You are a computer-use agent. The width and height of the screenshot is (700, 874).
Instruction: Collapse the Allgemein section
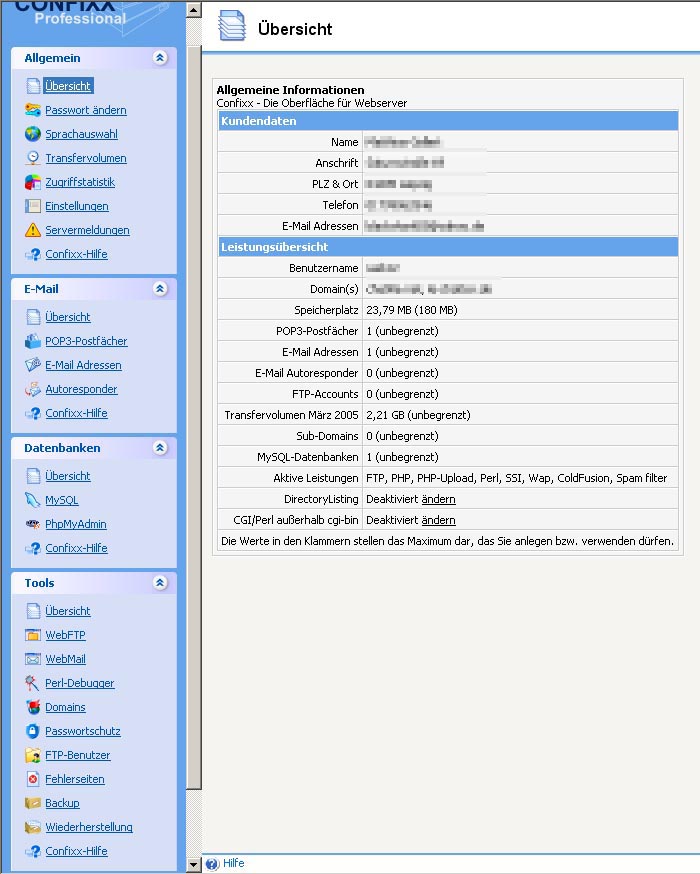[160, 57]
